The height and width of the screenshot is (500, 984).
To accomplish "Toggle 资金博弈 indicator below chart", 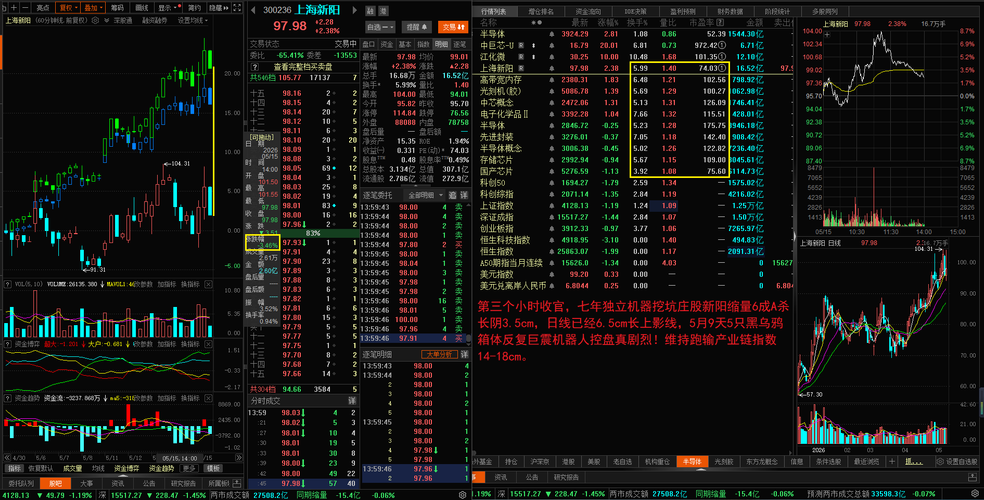I will (127, 468).
